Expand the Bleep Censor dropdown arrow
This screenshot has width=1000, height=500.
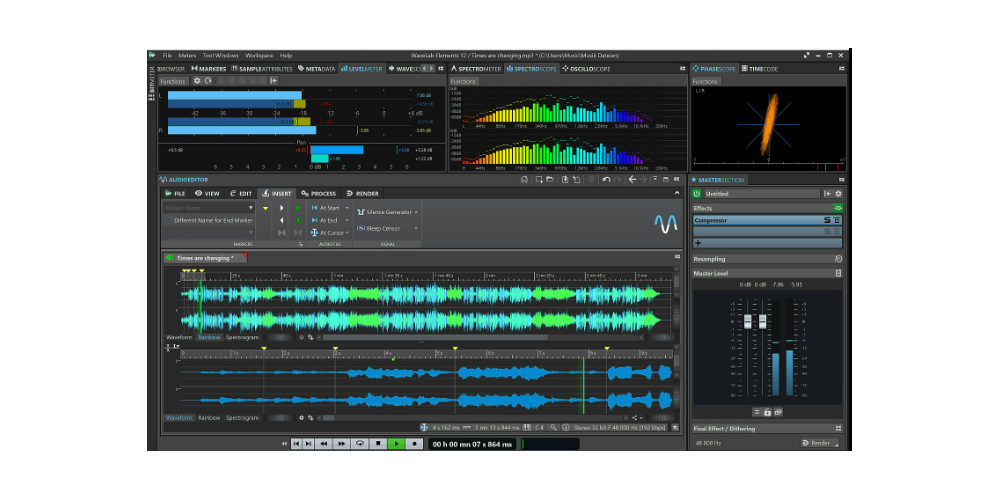(x=416, y=228)
